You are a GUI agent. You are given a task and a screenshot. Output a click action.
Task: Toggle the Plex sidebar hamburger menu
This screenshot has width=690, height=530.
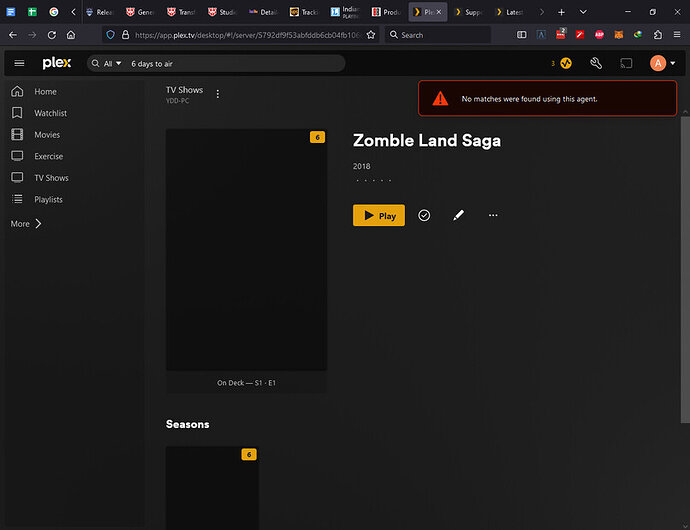click(x=19, y=63)
